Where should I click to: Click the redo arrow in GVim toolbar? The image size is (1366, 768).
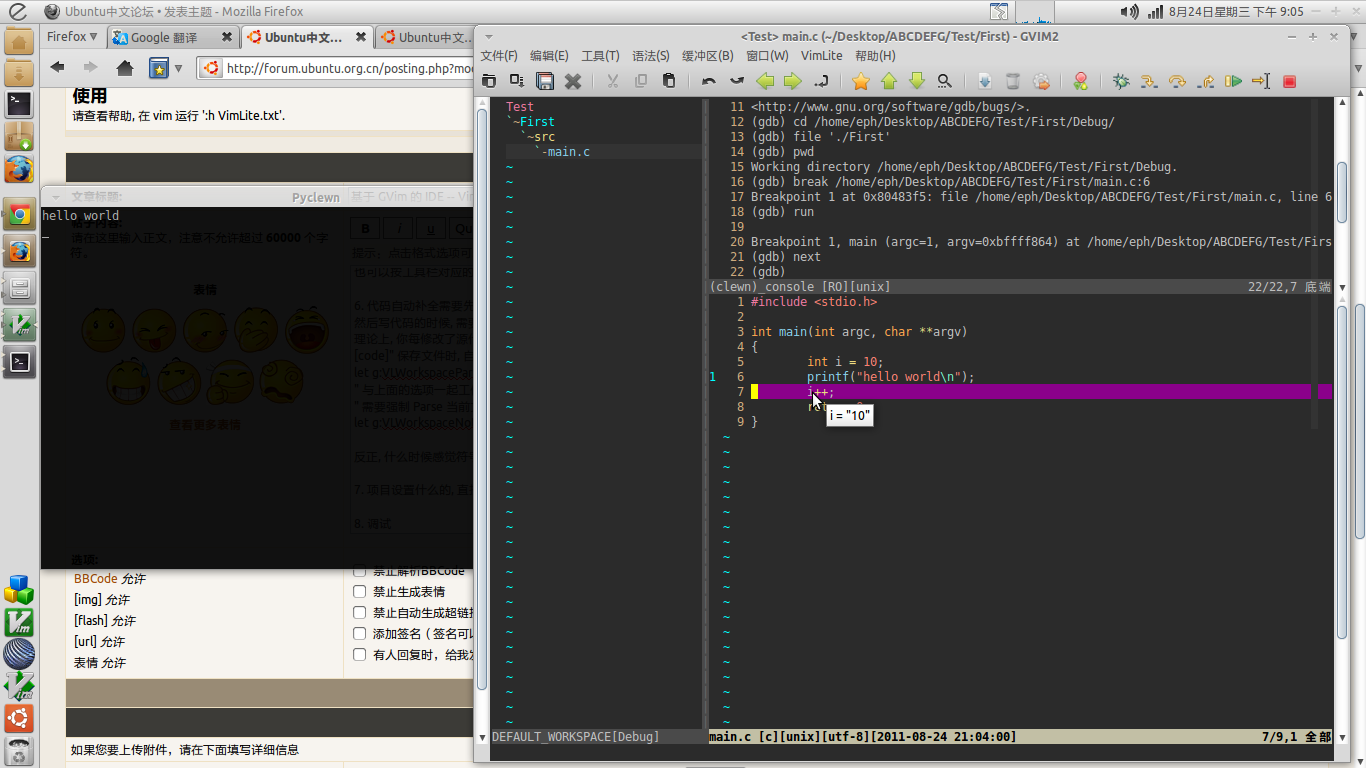pyautogui.click(x=737, y=81)
